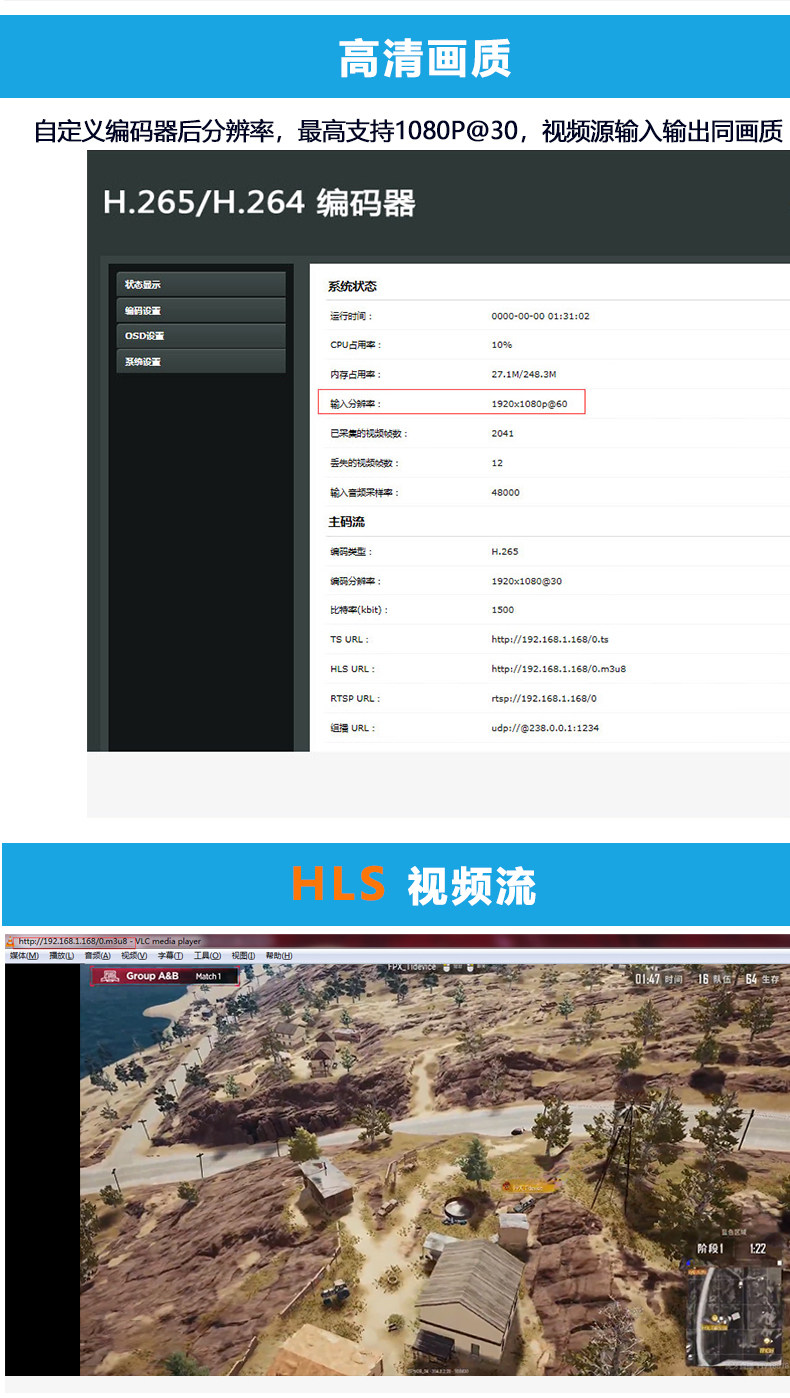Click the VLC cone icon in title bar
This screenshot has height=1398, width=790.
point(10,942)
